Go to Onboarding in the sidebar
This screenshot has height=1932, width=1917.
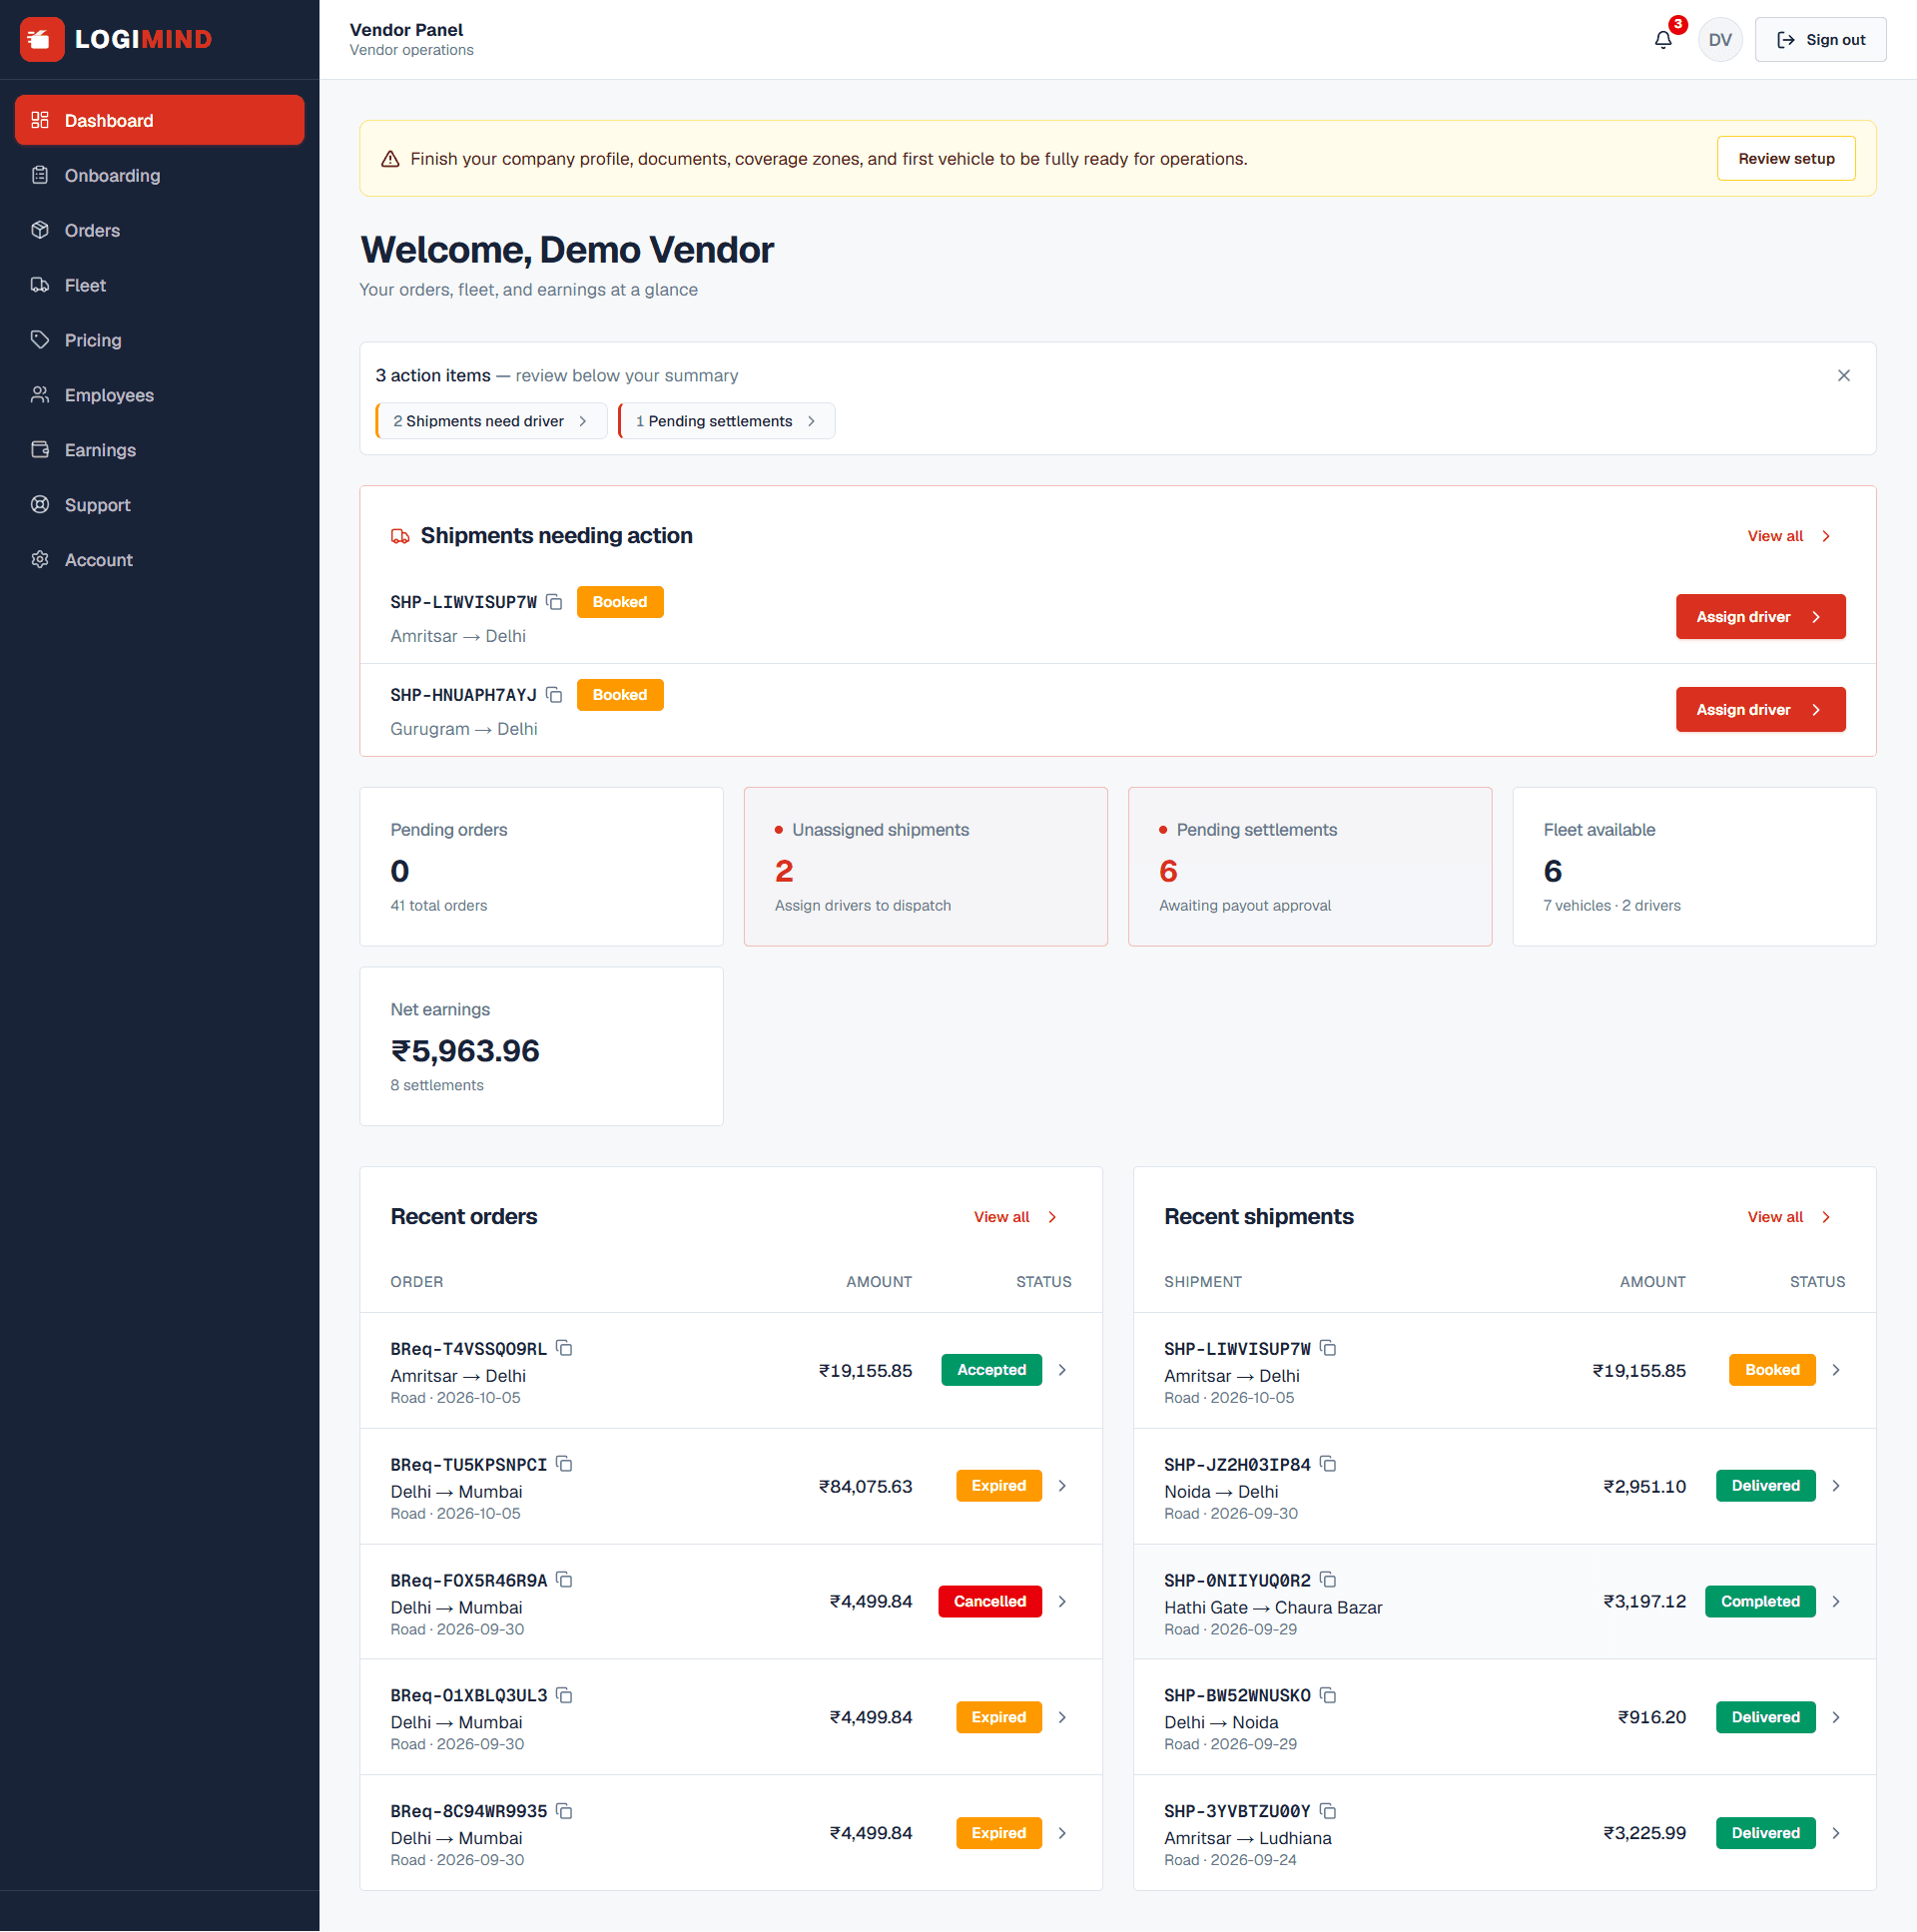pyautogui.click(x=160, y=175)
